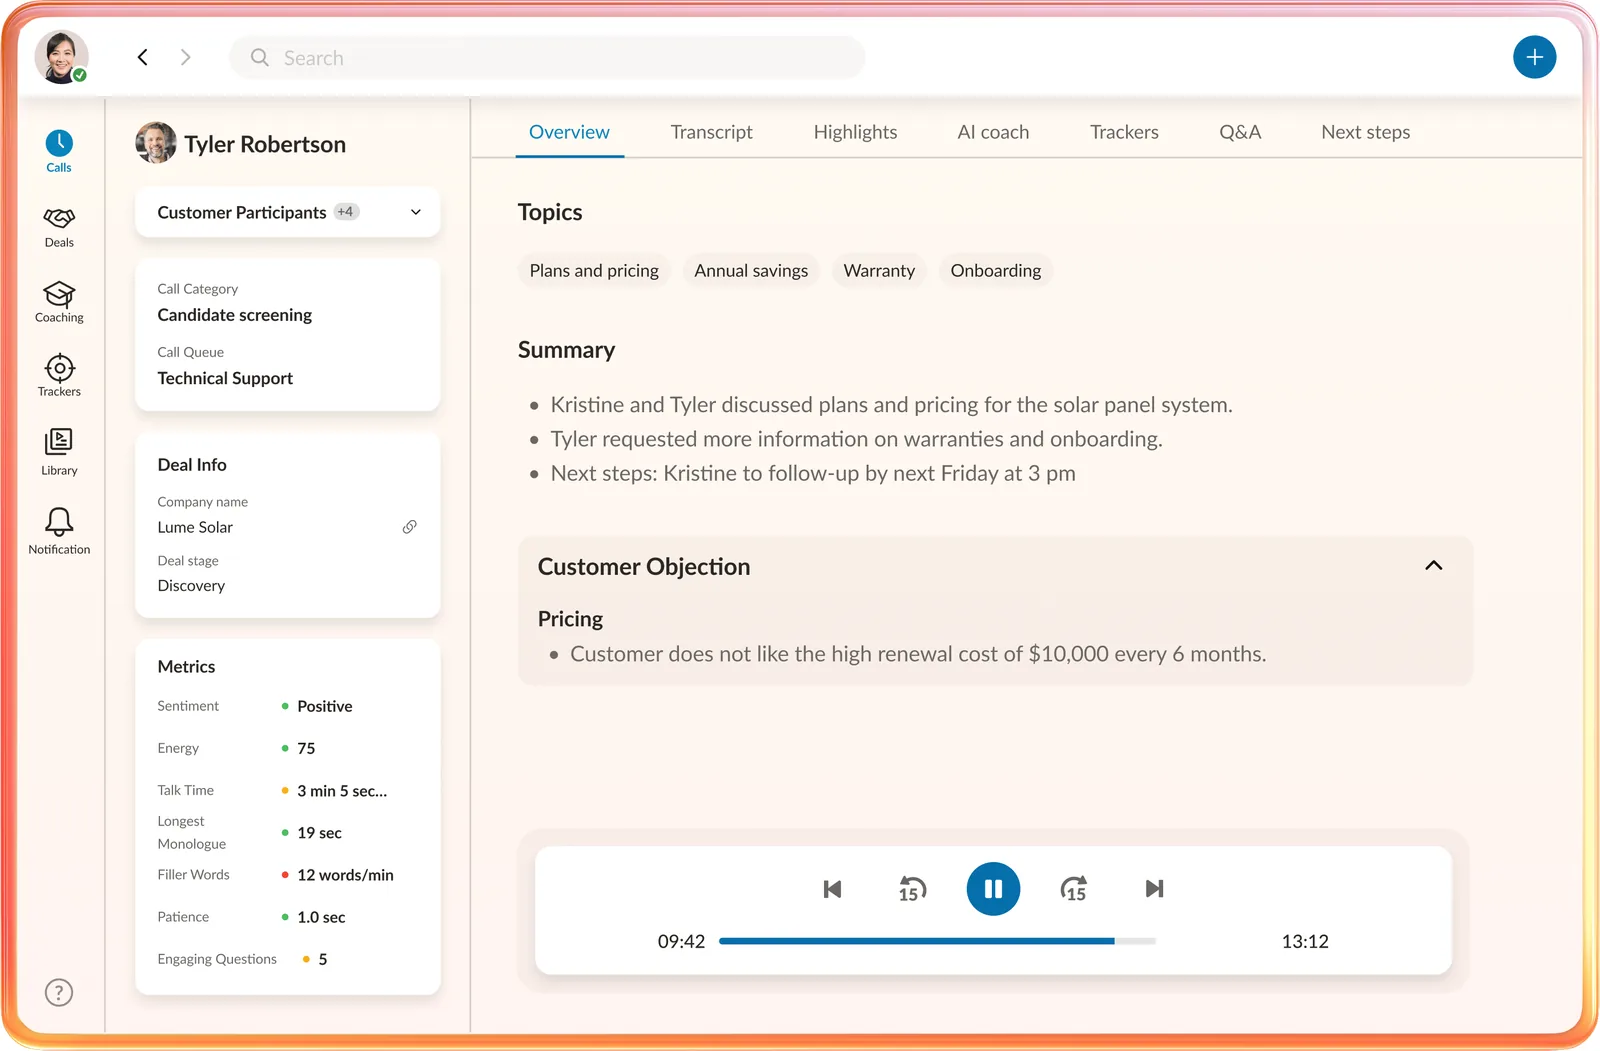Click the truncated Talk Time value
Viewport: 1600px width, 1051px height.
point(342,791)
